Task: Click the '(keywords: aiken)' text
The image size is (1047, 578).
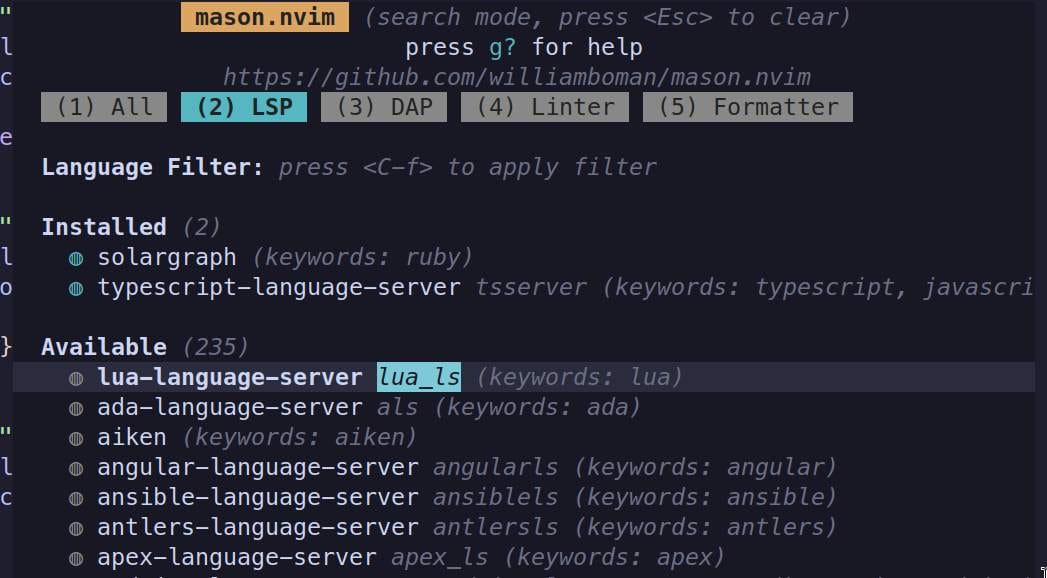Action: click(300, 438)
